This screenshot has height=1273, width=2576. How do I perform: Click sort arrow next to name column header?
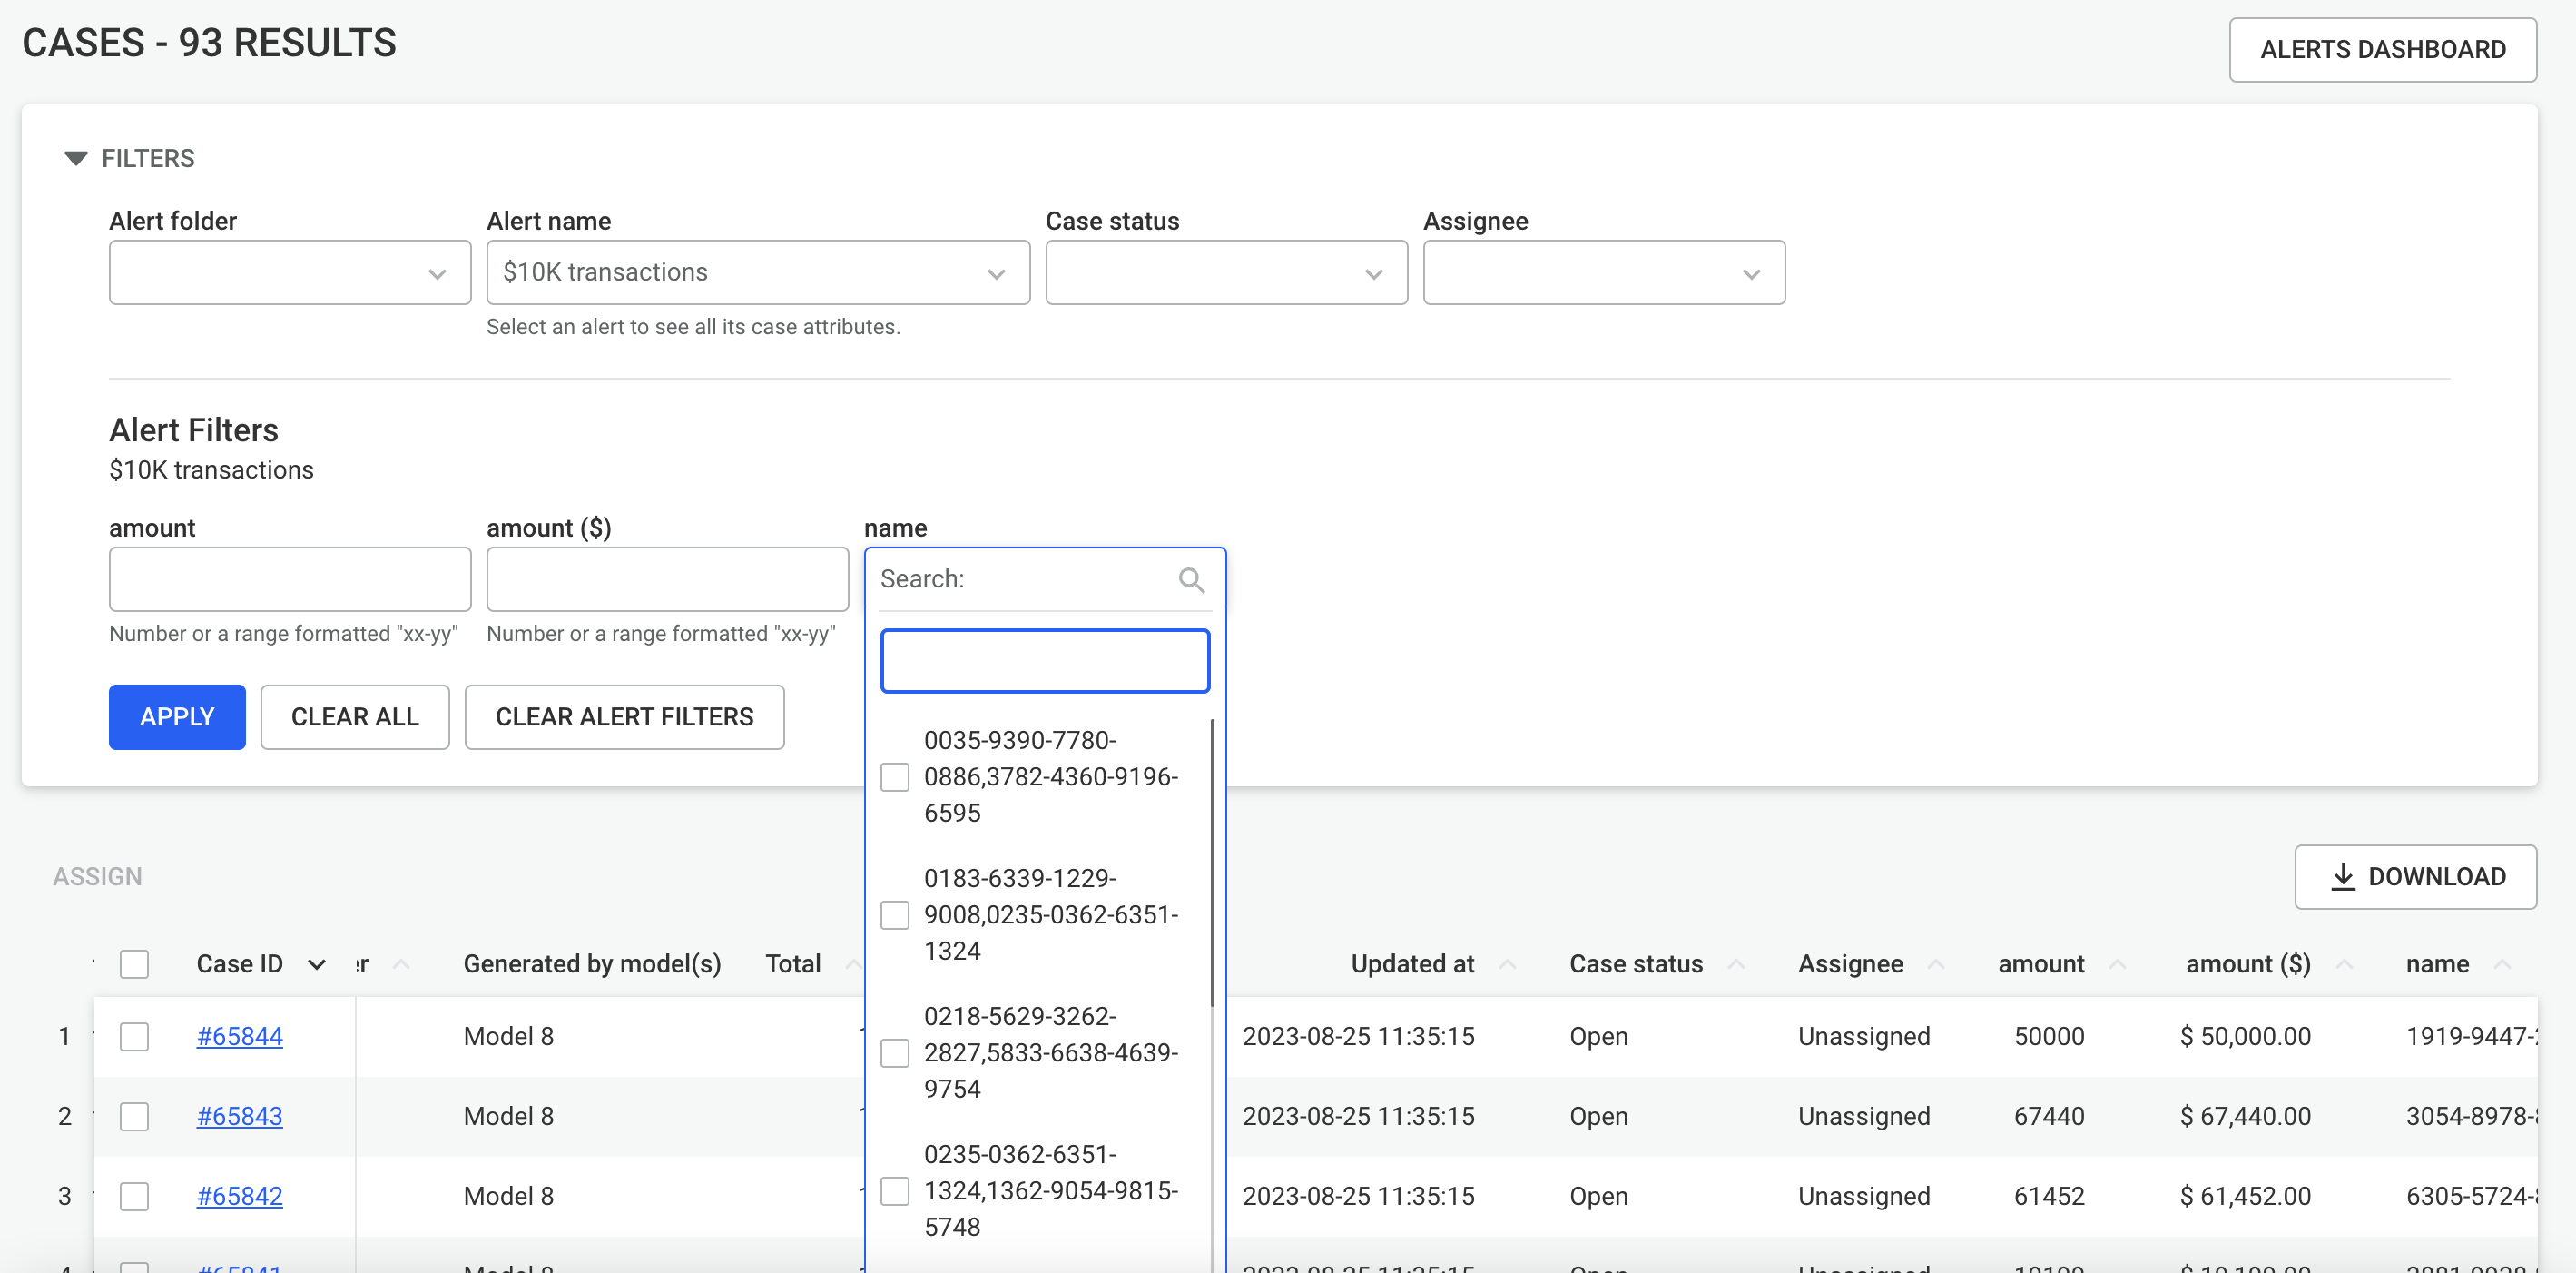pos(2502,964)
